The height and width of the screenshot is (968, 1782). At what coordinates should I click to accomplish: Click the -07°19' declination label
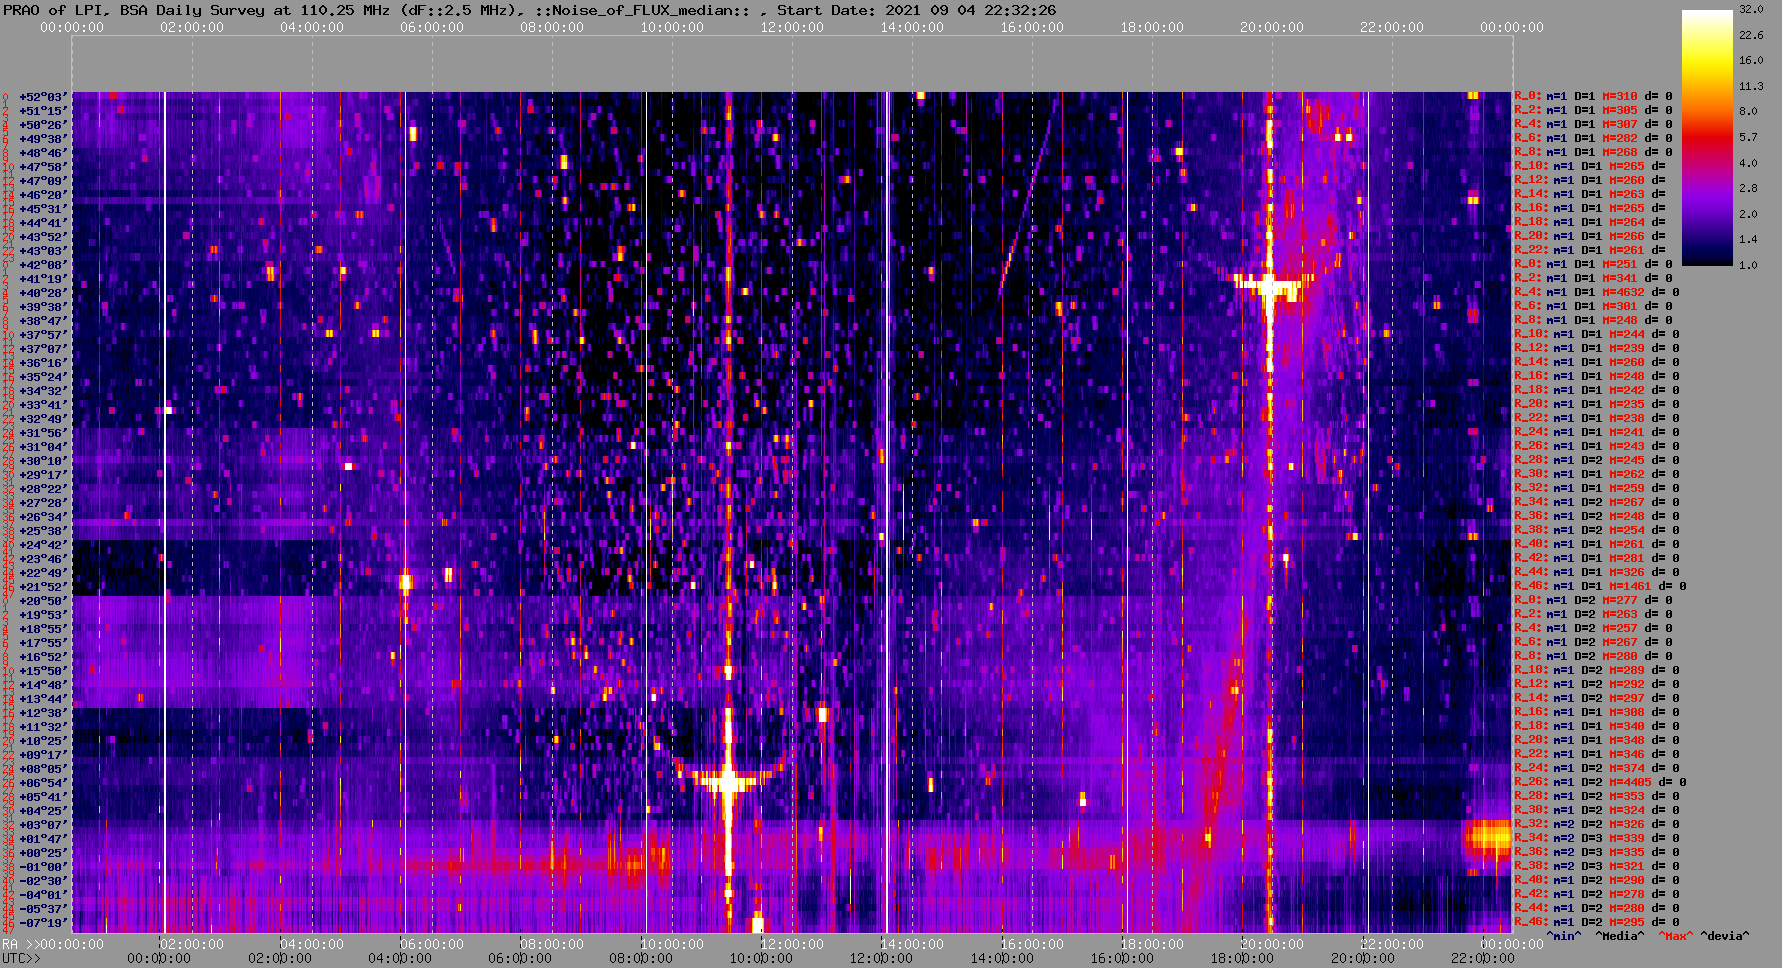tap(43, 922)
